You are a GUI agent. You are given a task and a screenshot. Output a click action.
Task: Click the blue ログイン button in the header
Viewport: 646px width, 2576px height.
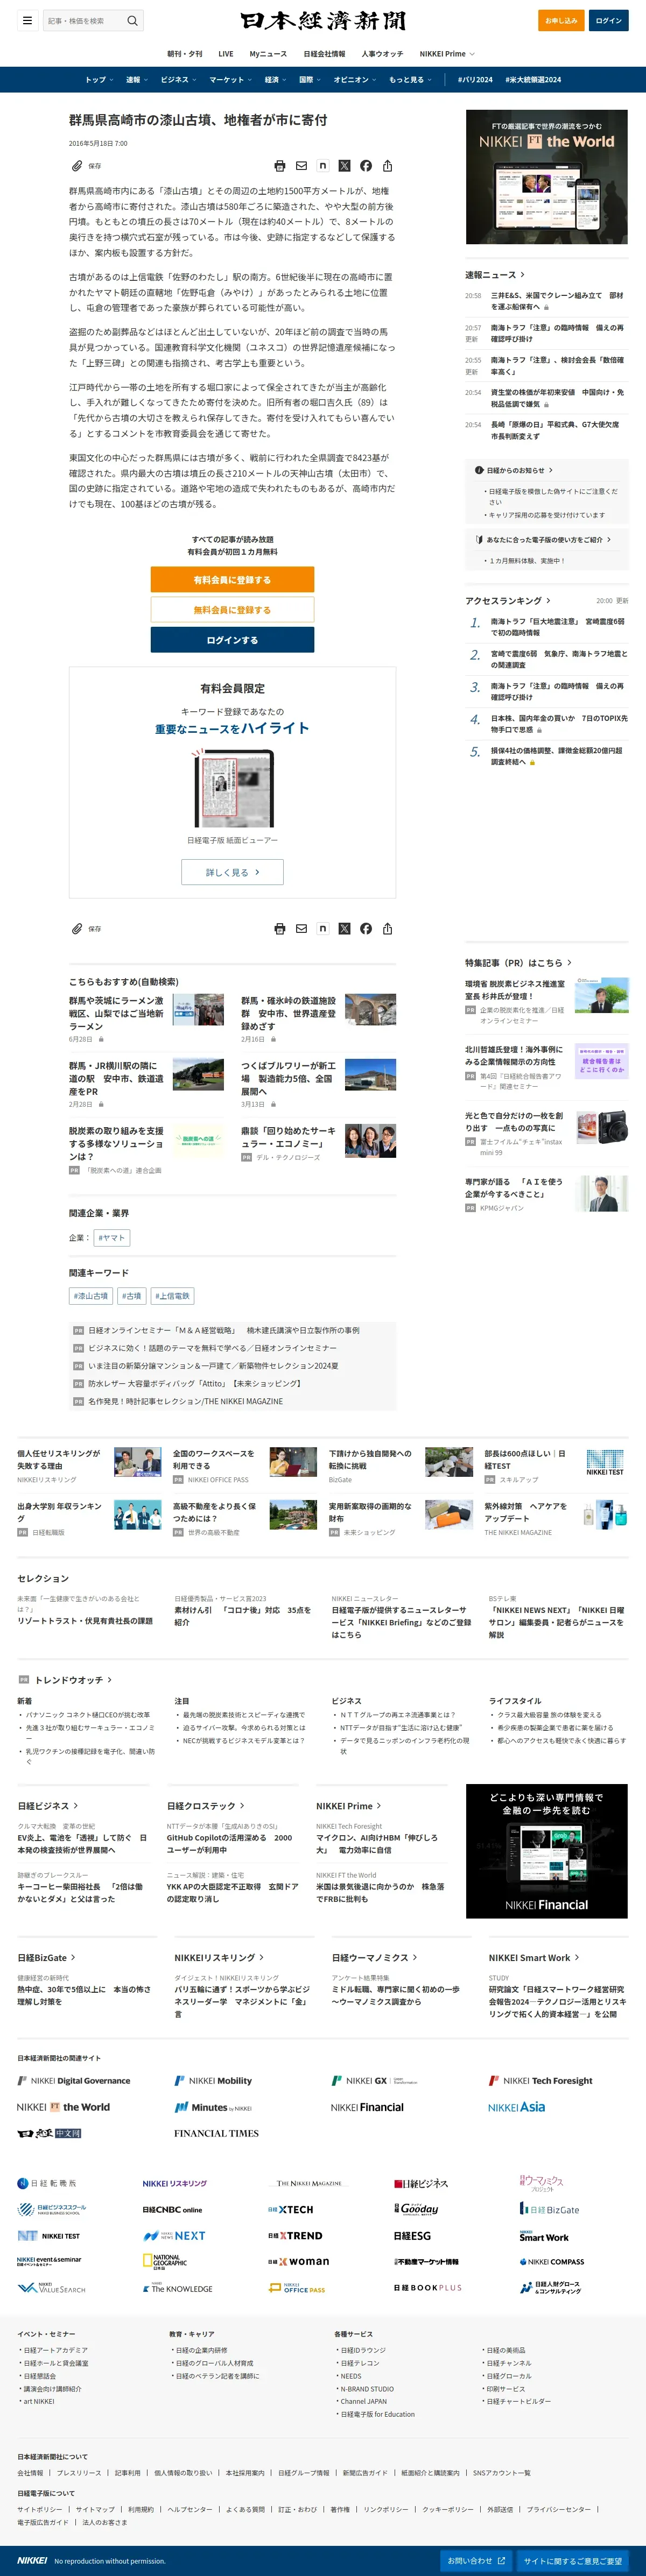point(608,20)
